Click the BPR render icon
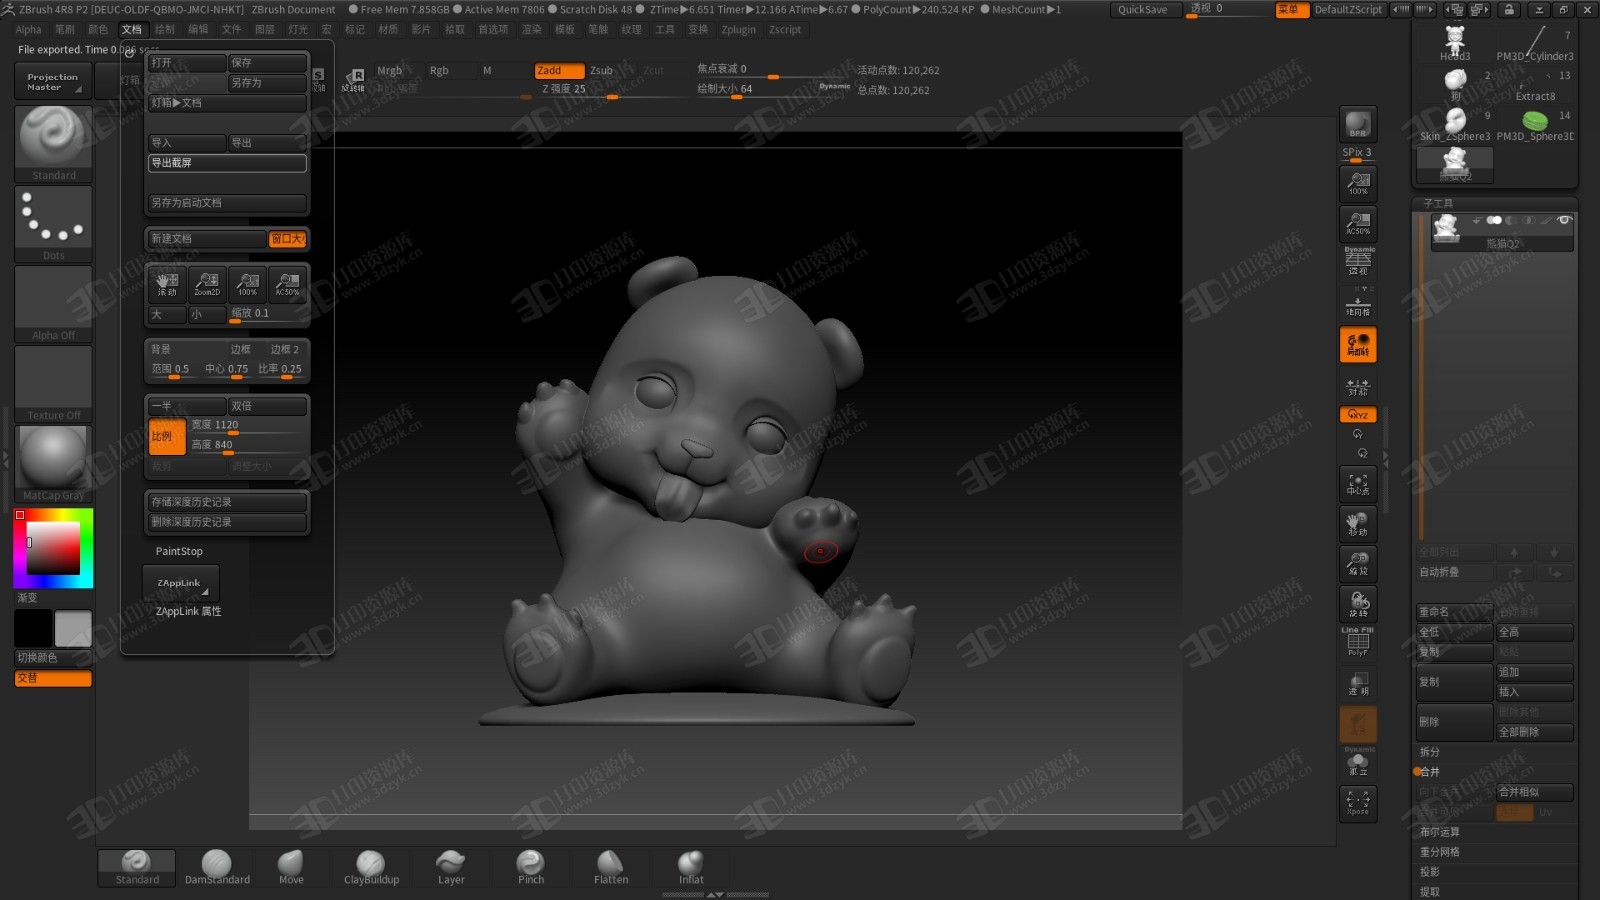 (x=1358, y=124)
